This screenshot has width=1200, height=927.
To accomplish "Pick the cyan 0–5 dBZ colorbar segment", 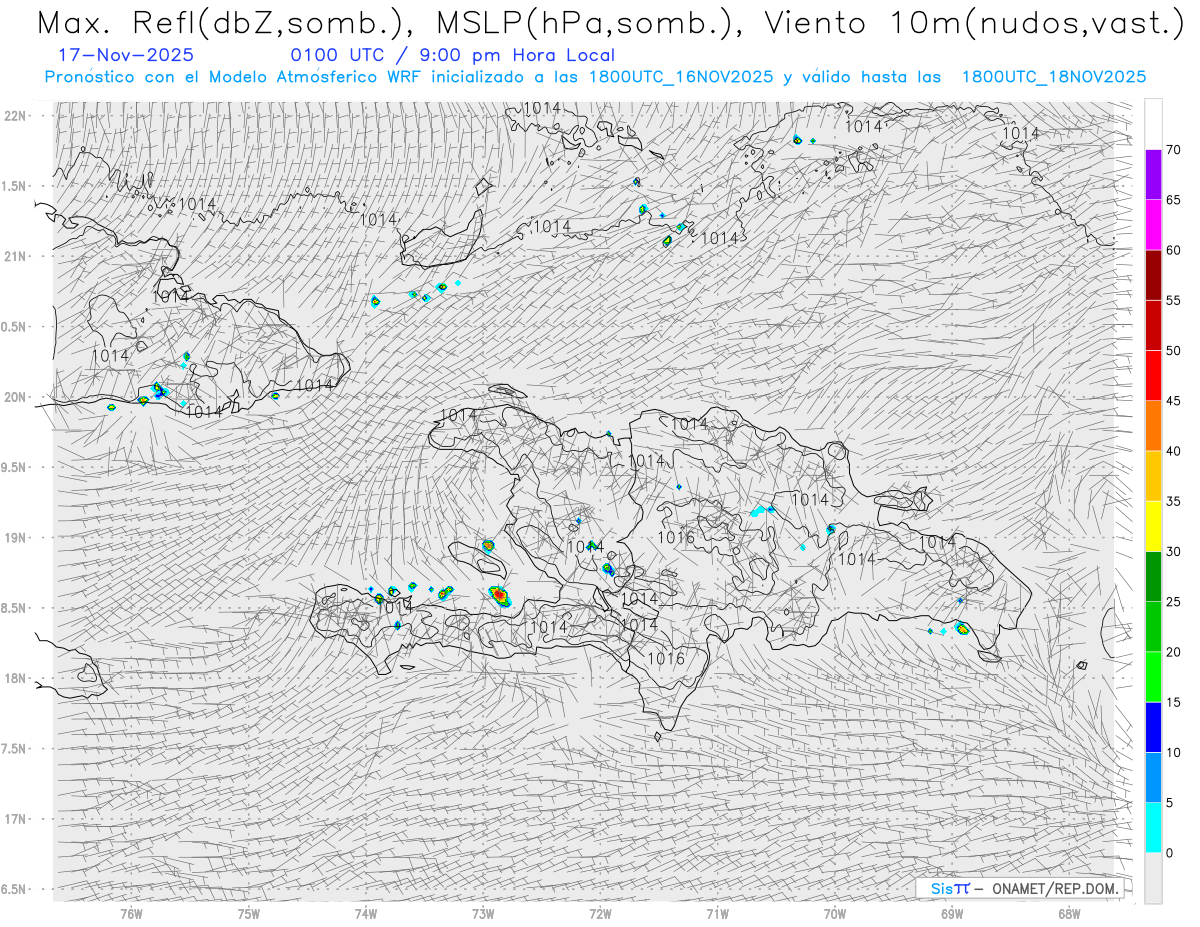I will (x=1153, y=828).
